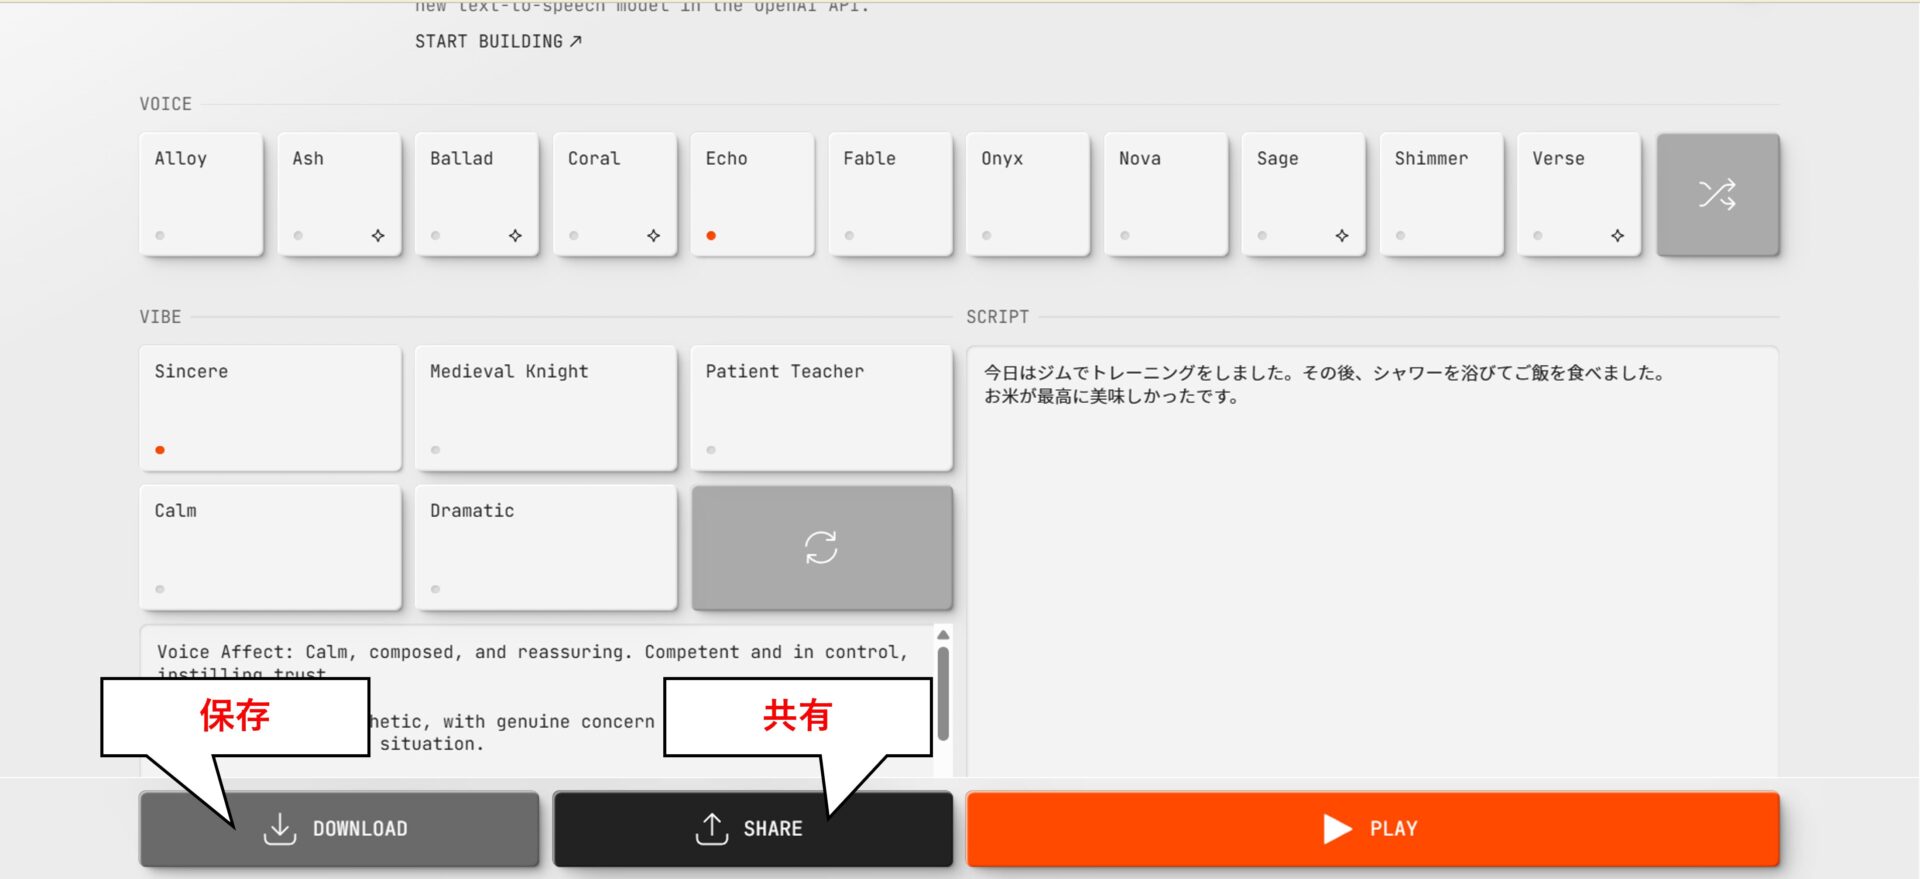This screenshot has height=879, width=1920.
Task: Select the Echo voice card
Action: (752, 194)
